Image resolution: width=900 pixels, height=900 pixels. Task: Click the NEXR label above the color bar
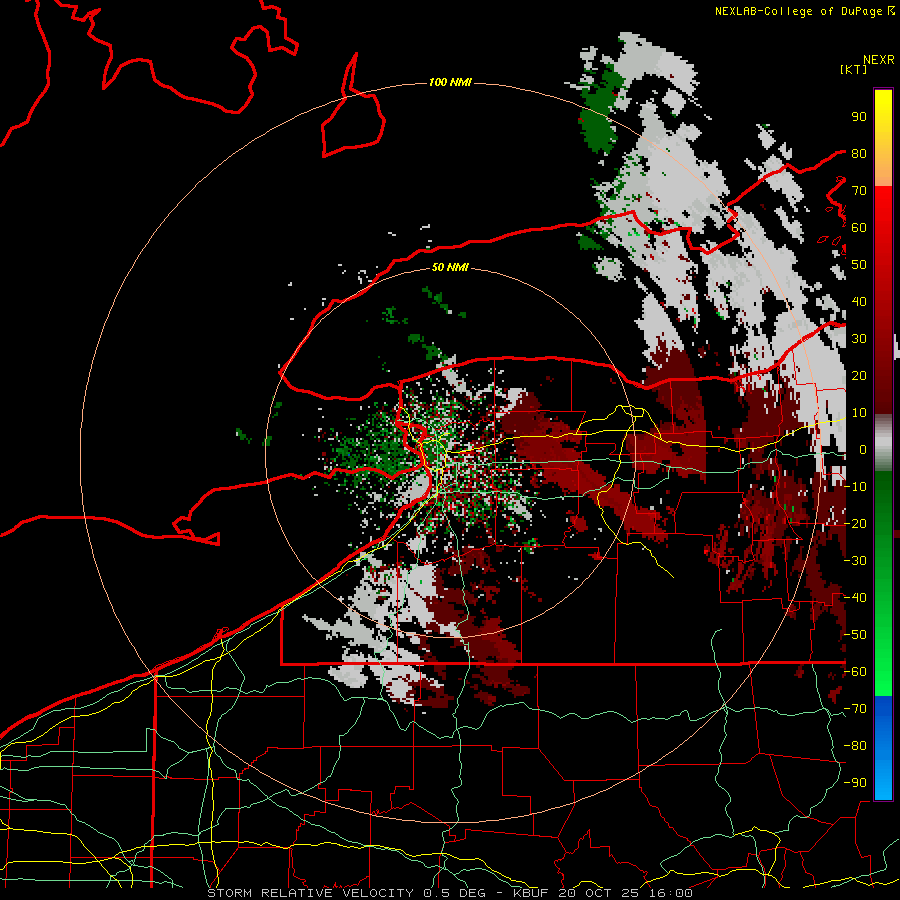point(879,60)
